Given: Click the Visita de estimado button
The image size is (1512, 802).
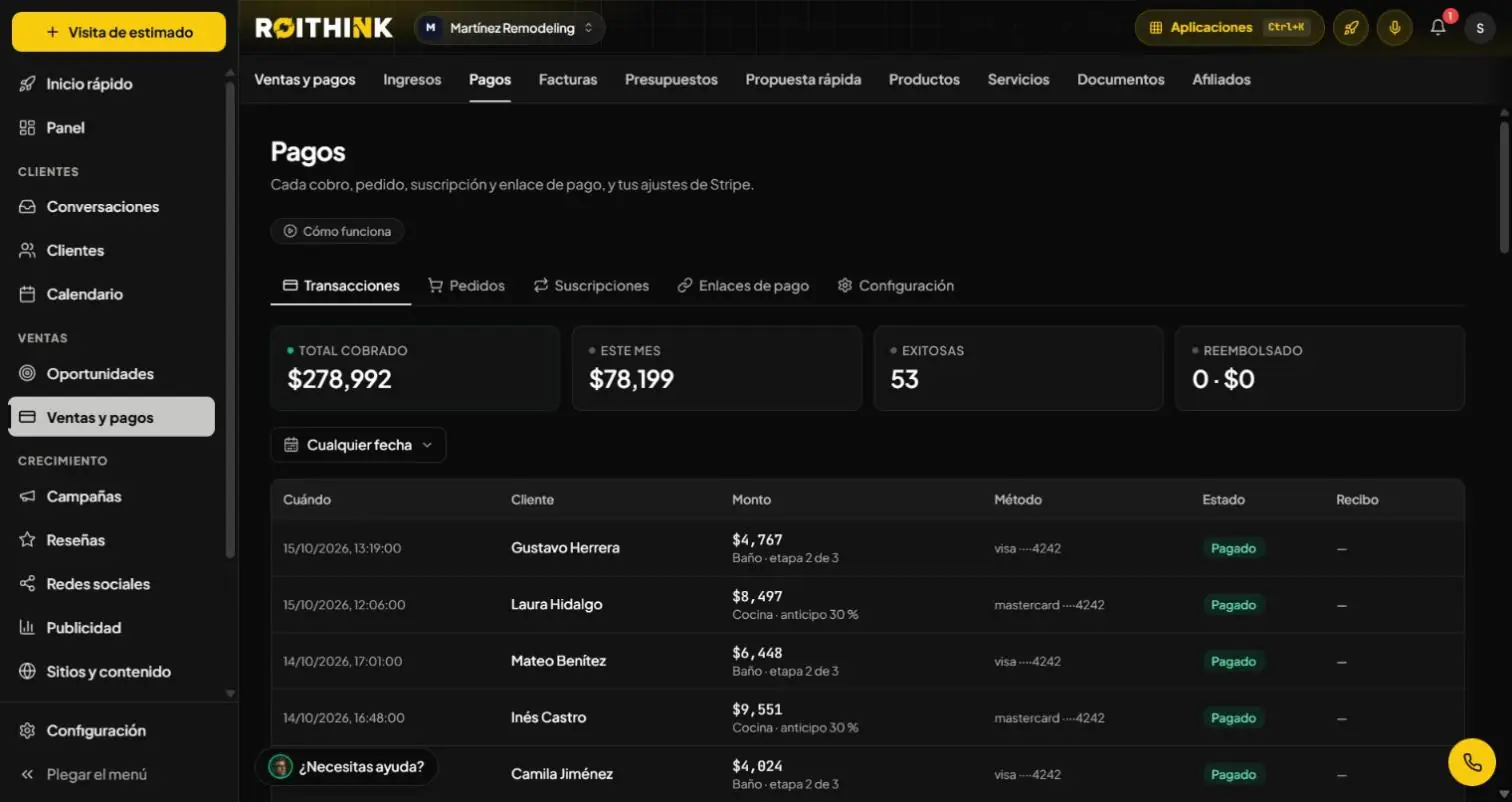Looking at the screenshot, I should pyautogui.click(x=119, y=32).
